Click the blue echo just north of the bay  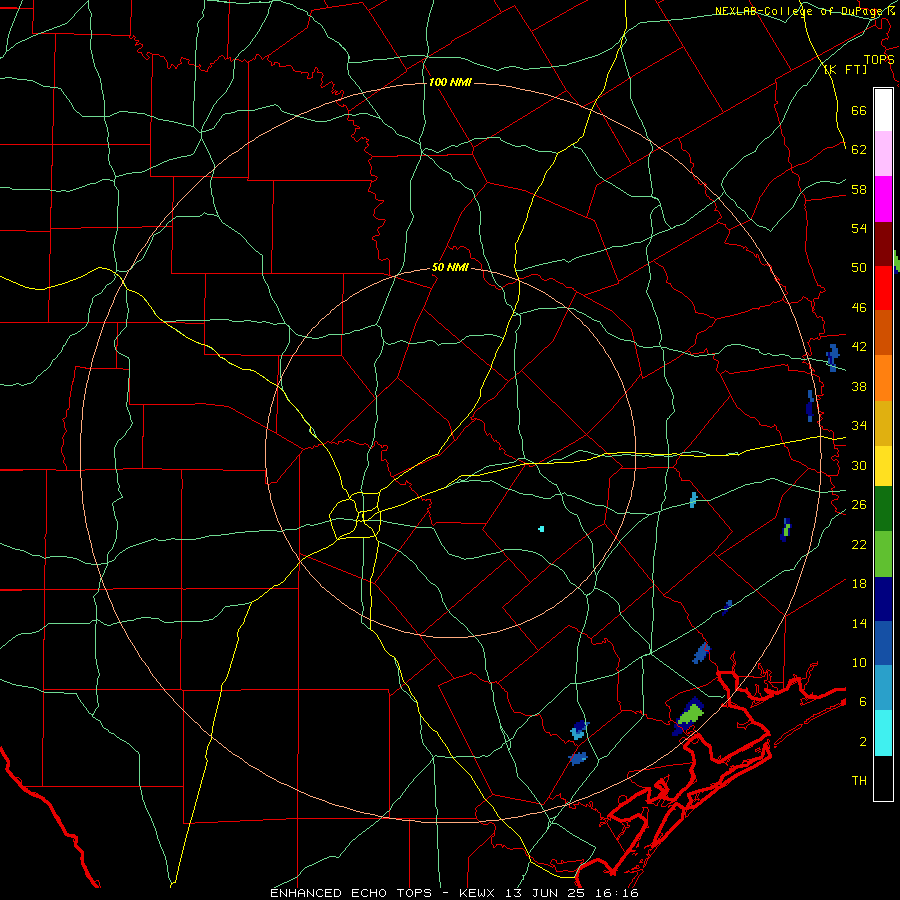[x=701, y=653]
